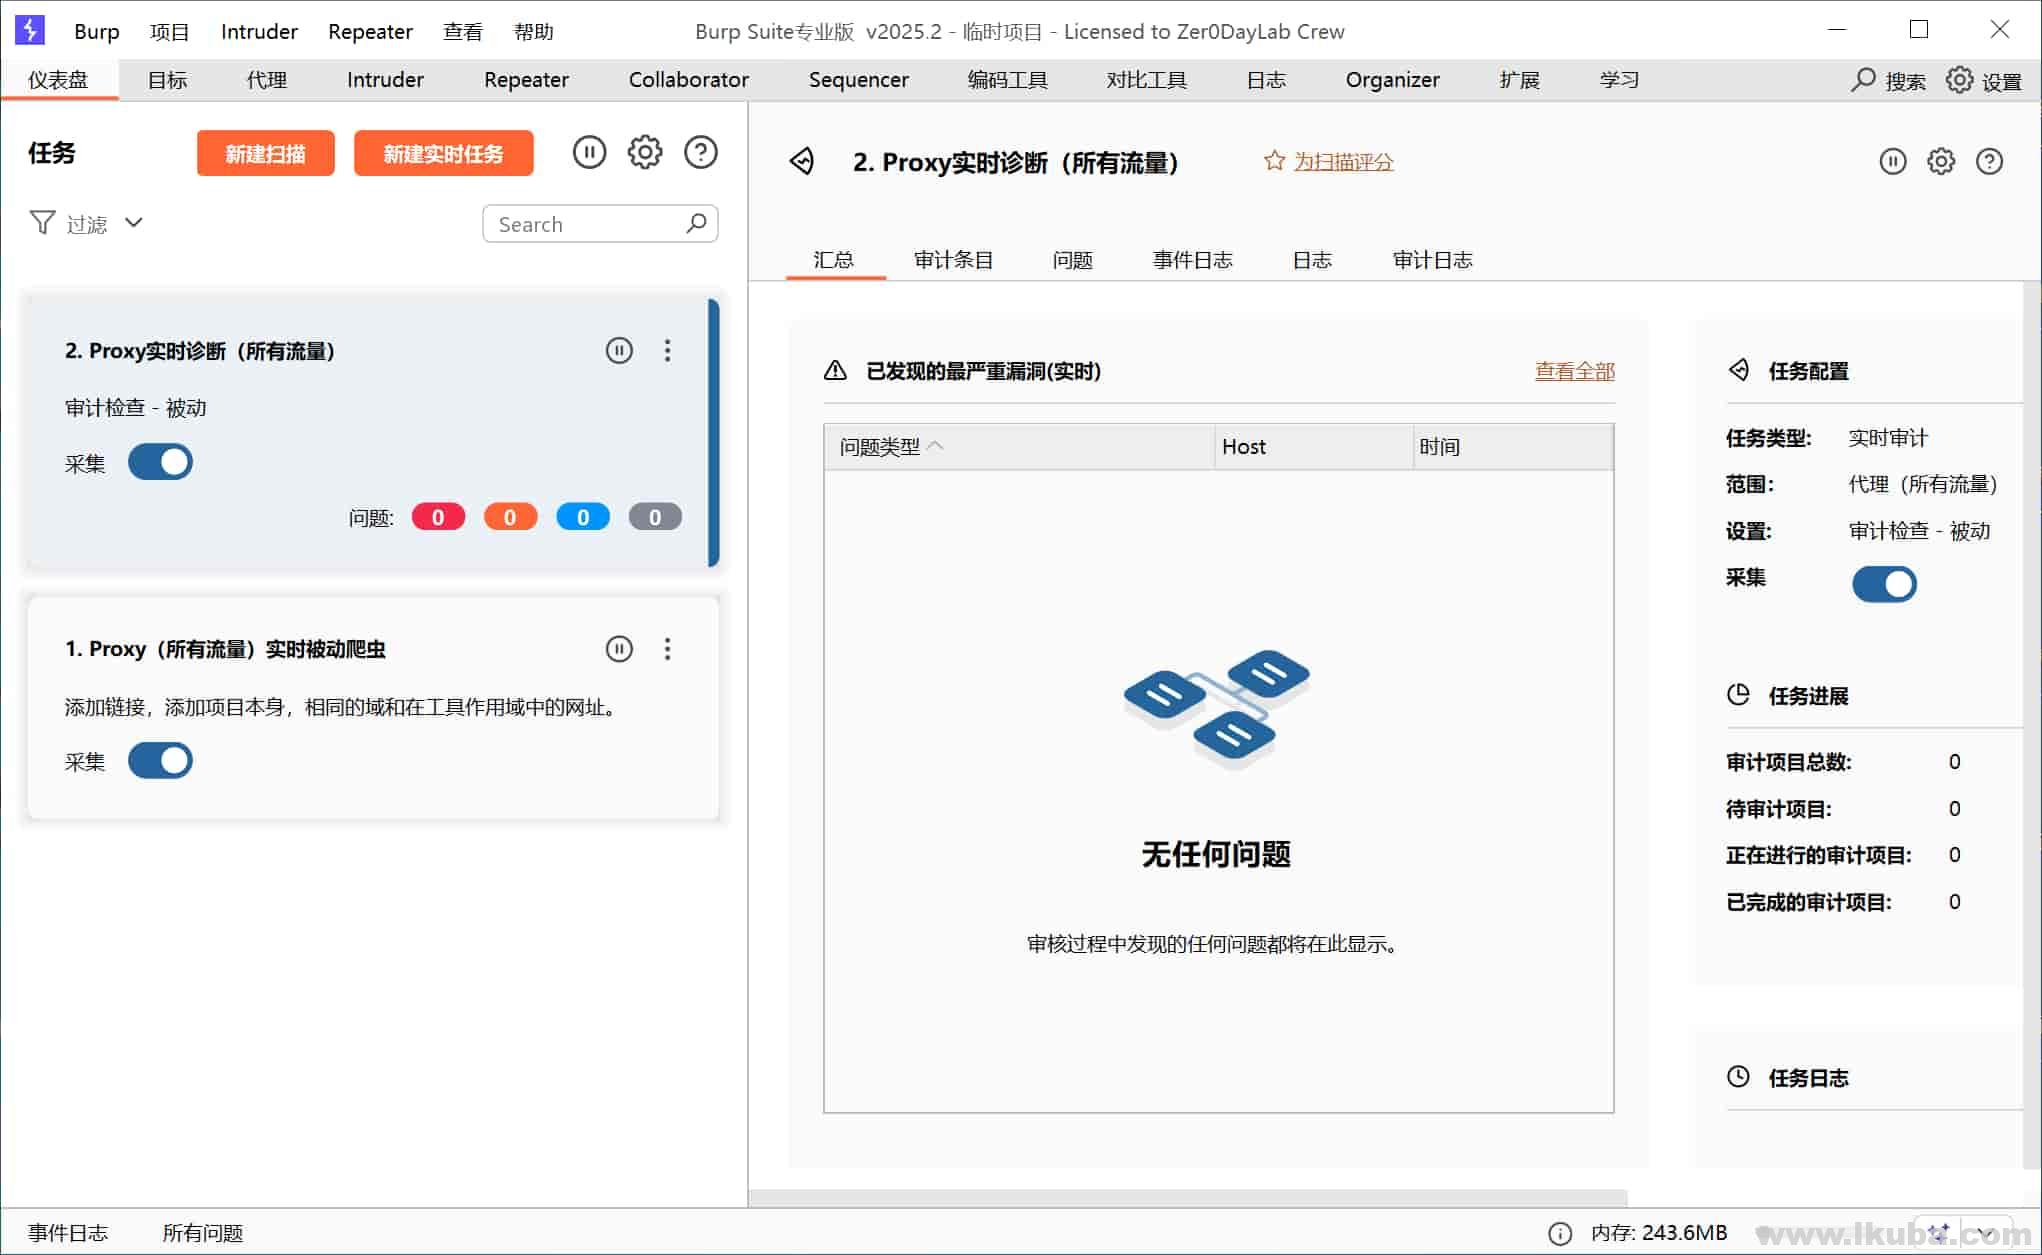The width and height of the screenshot is (2042, 1255).
Task: Select the 事件日志 sub-tab
Action: coord(1192,260)
